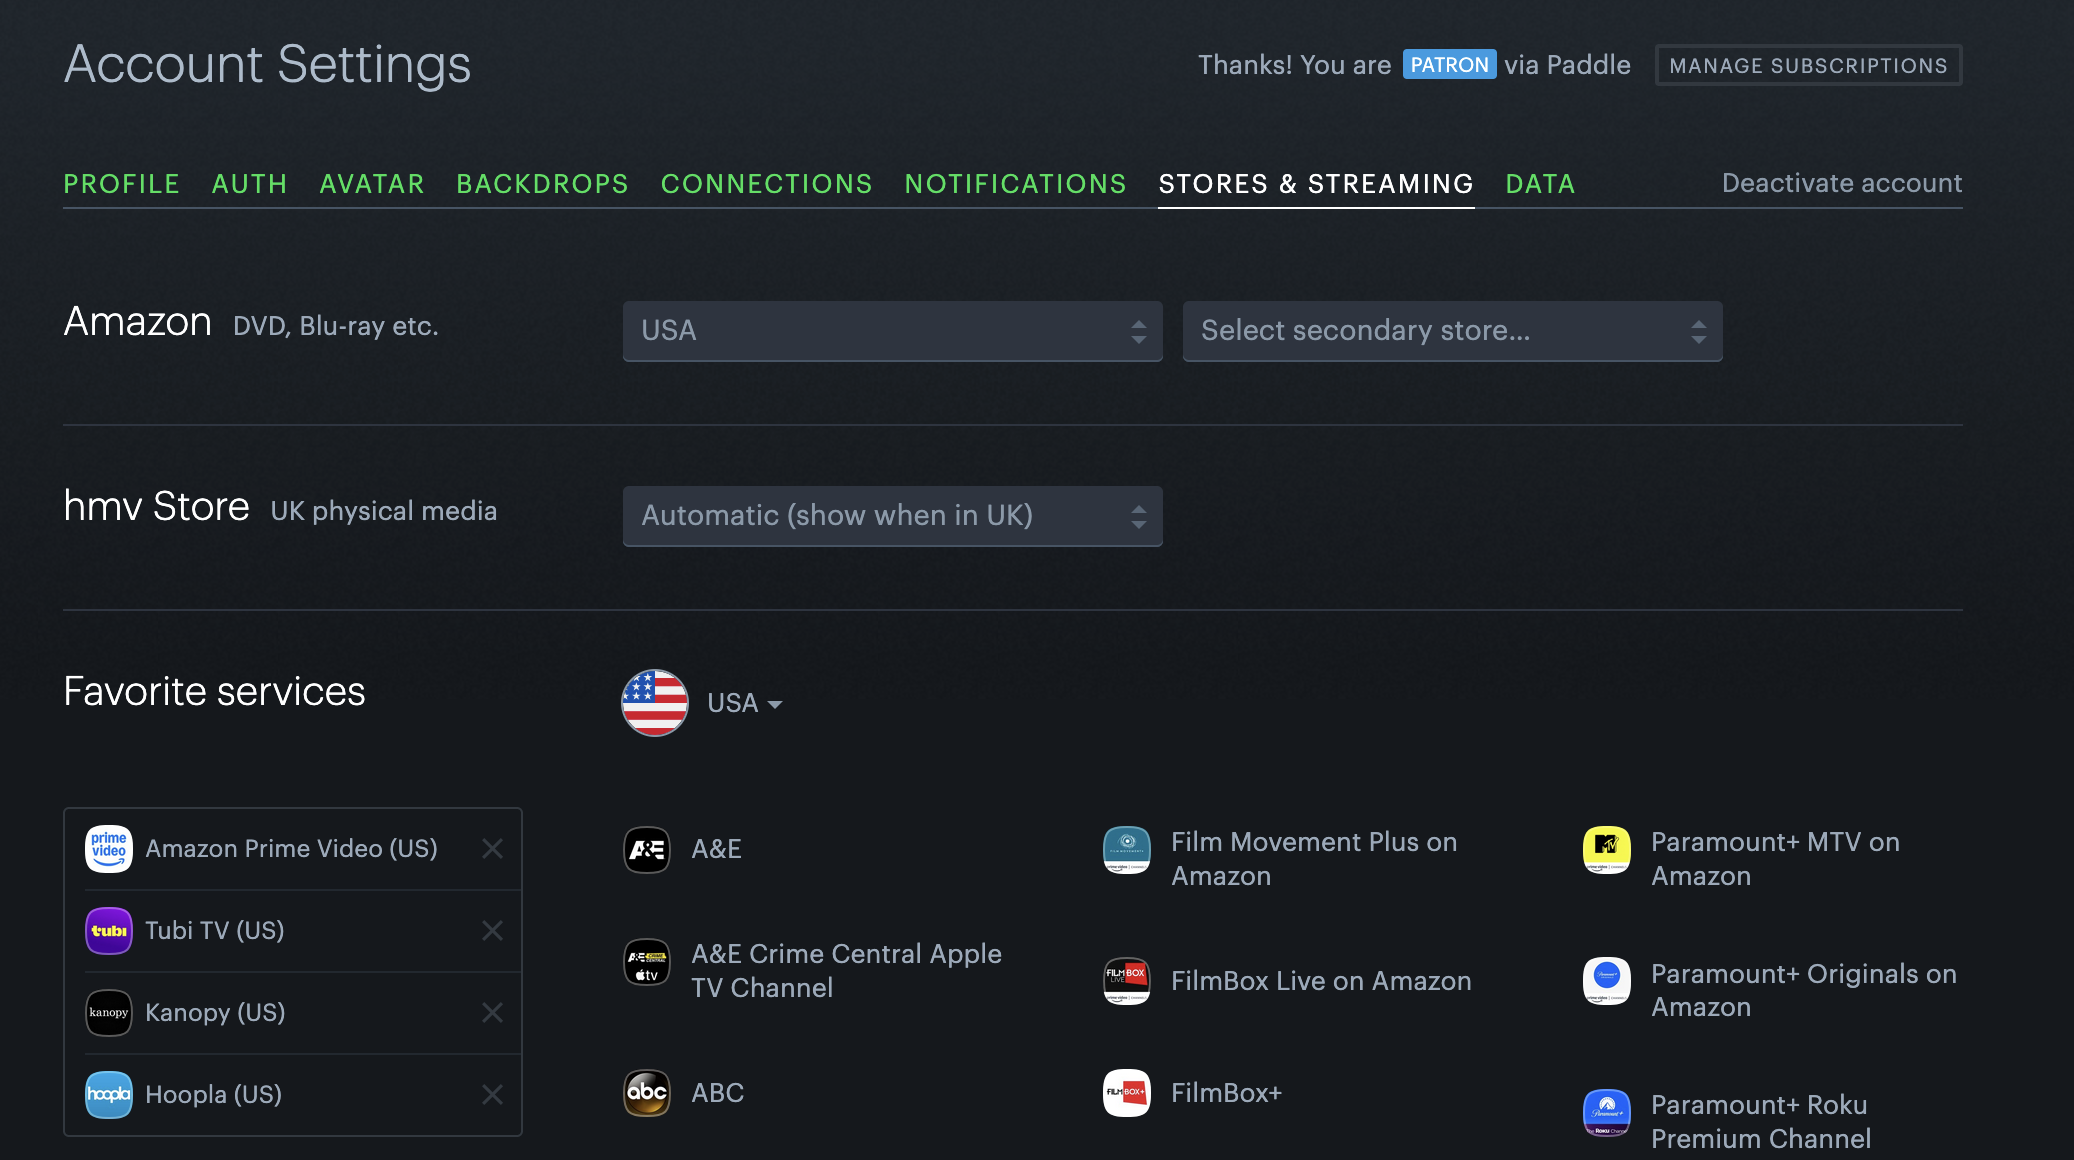Click the Tubi TV logo icon

pos(109,931)
